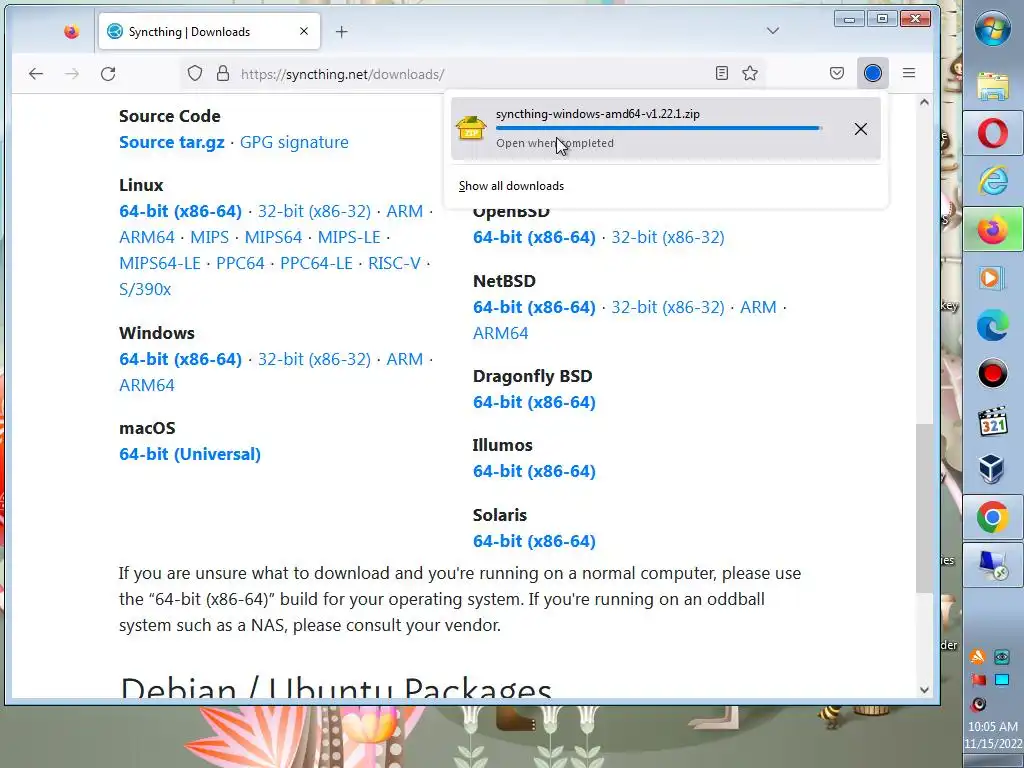Click the syncthing-windows-amd64 zip file icon

(x=471, y=128)
